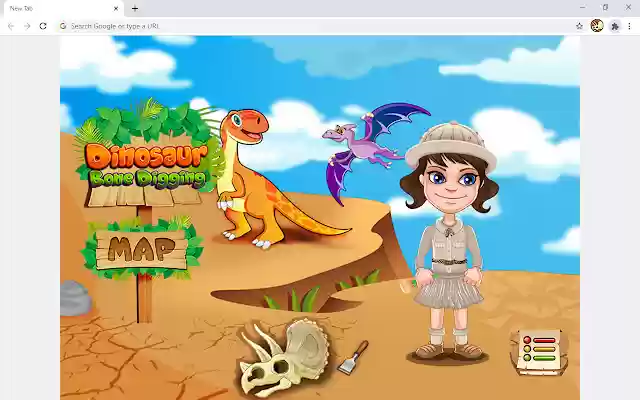Pick up the chisel digging tool

pyautogui.click(x=353, y=358)
